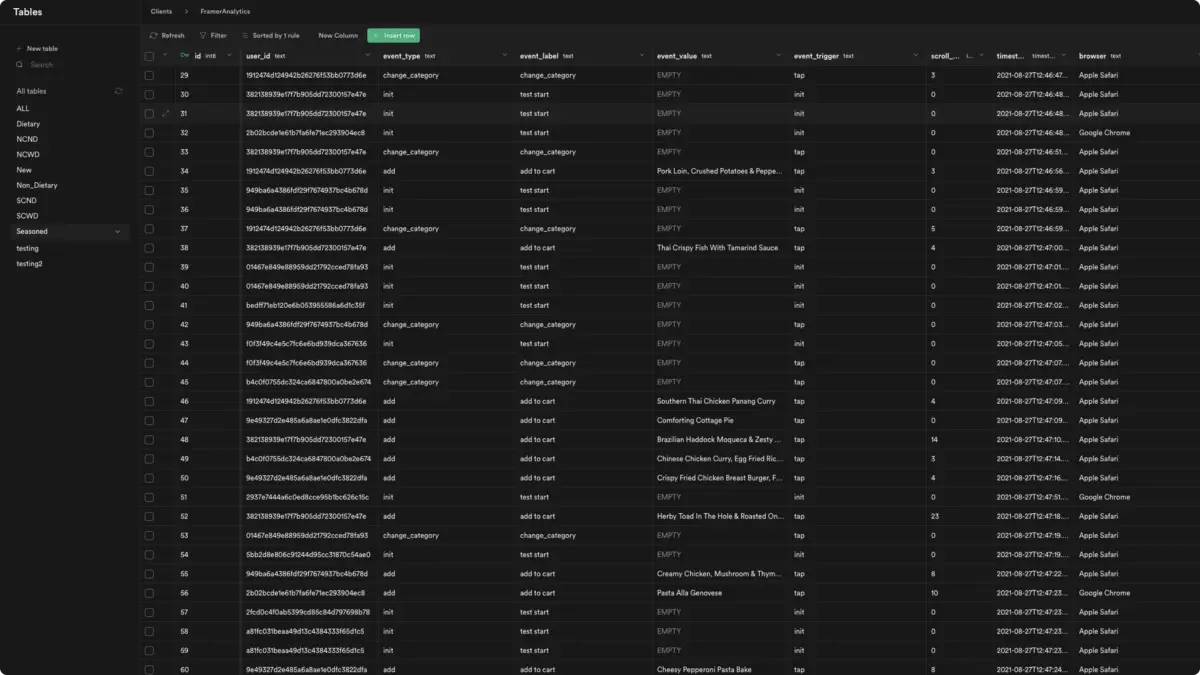Open the event_value column header dropdown
Viewport: 1200px width, 675px height.
(777, 56)
